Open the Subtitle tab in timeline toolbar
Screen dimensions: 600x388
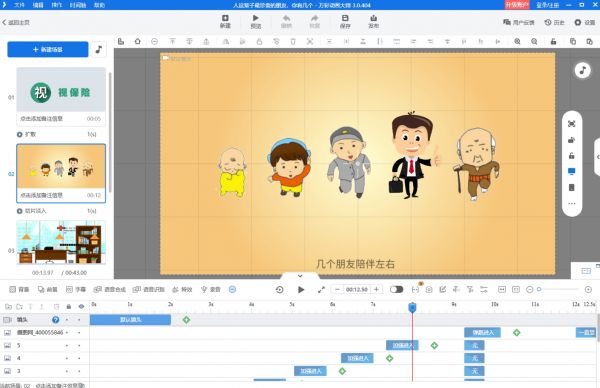(x=76, y=290)
